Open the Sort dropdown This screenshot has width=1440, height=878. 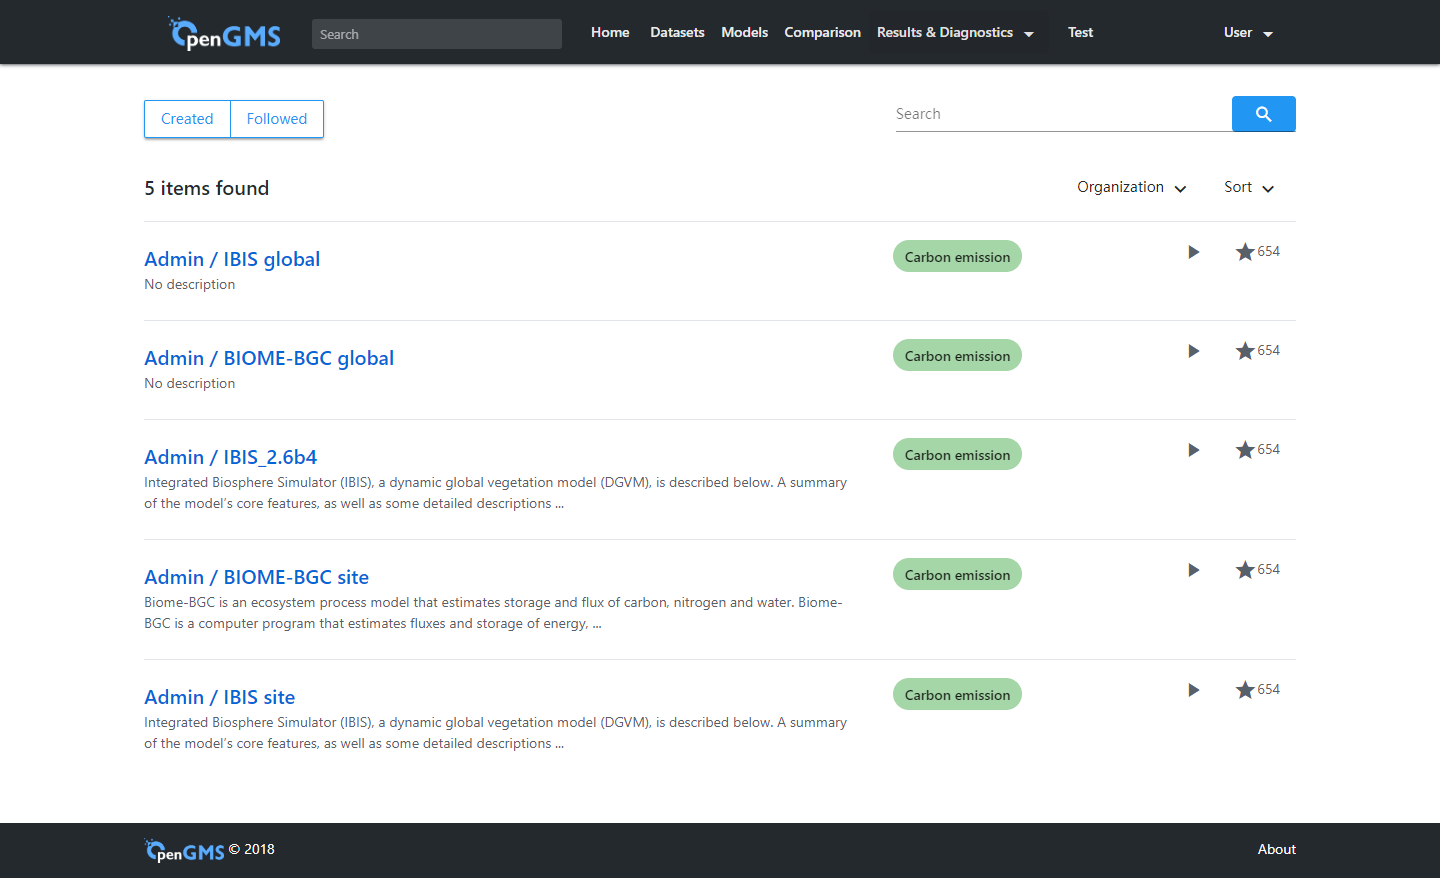point(1248,188)
